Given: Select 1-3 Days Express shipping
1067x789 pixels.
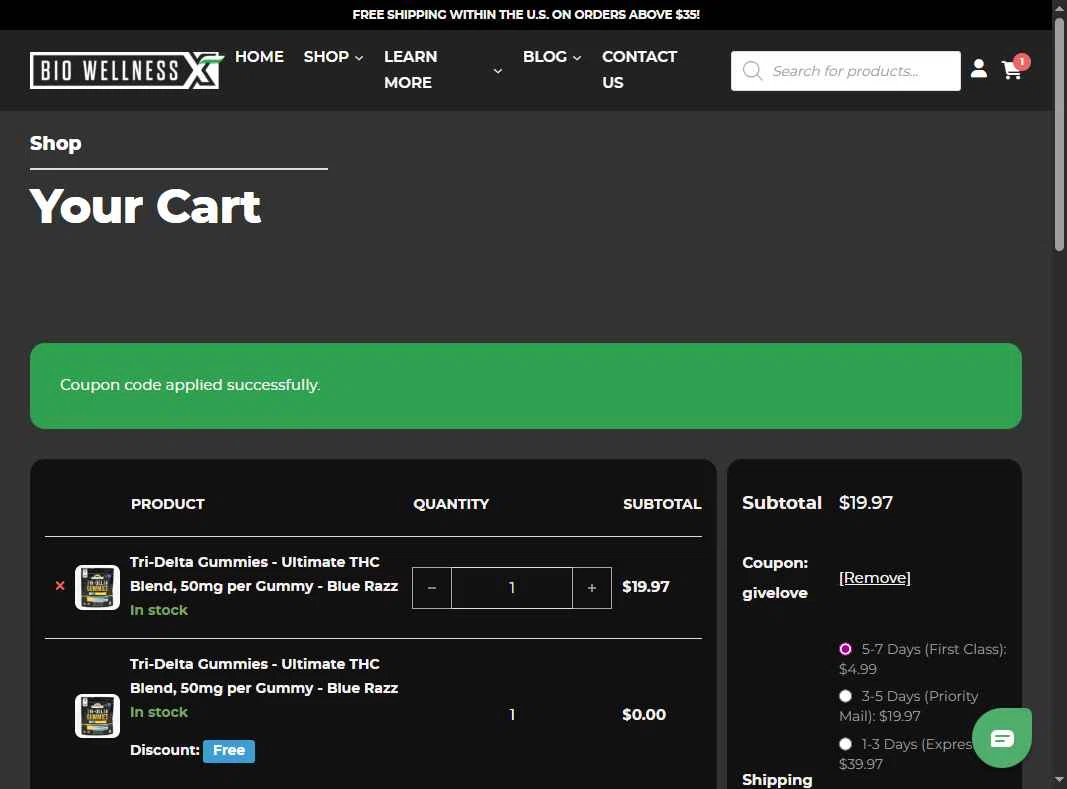Looking at the screenshot, I should [845, 744].
